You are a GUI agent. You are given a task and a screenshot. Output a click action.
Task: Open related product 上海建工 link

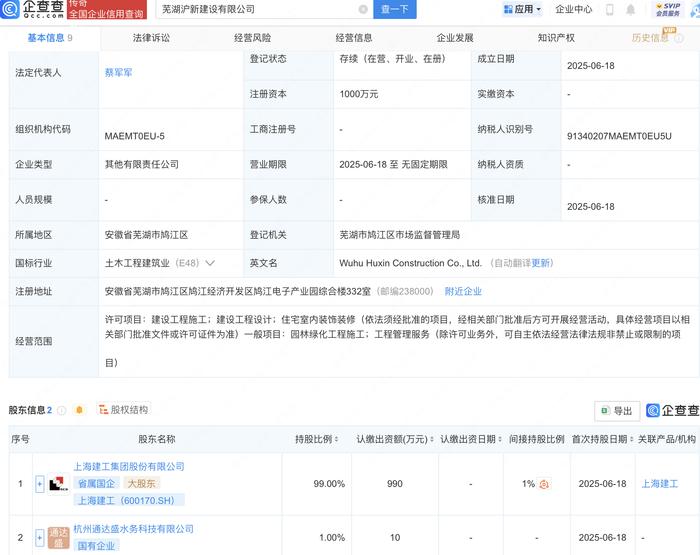tap(659, 484)
